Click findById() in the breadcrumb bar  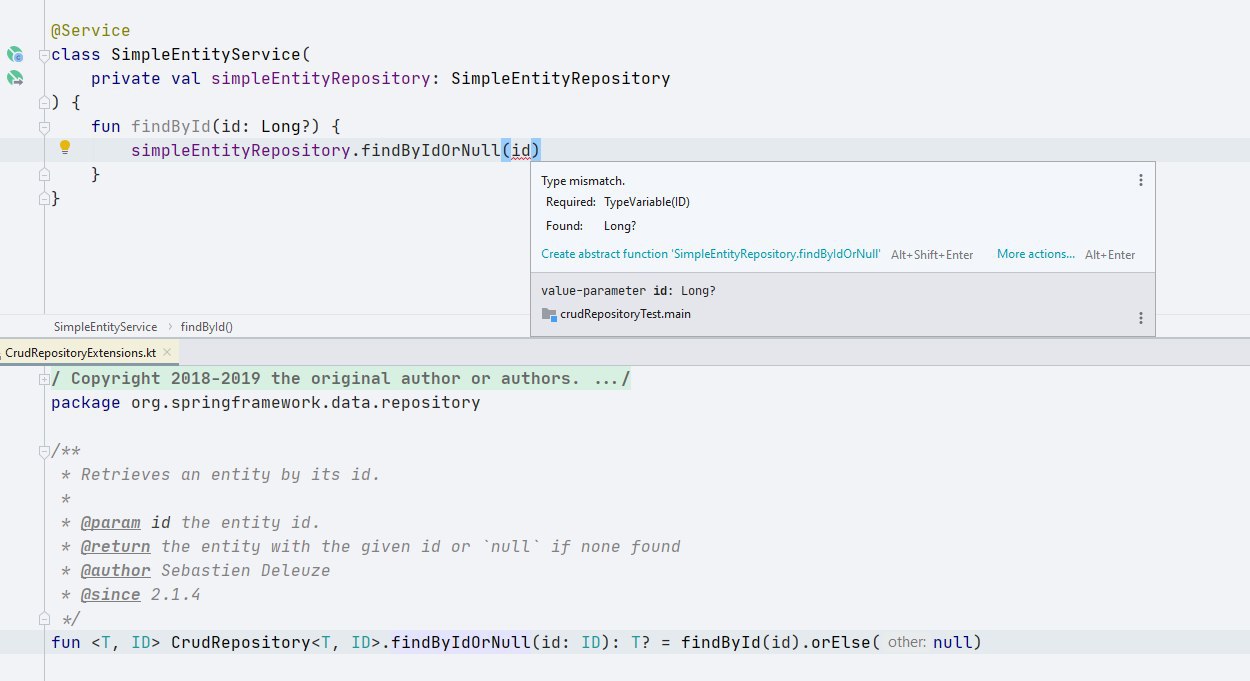click(207, 327)
